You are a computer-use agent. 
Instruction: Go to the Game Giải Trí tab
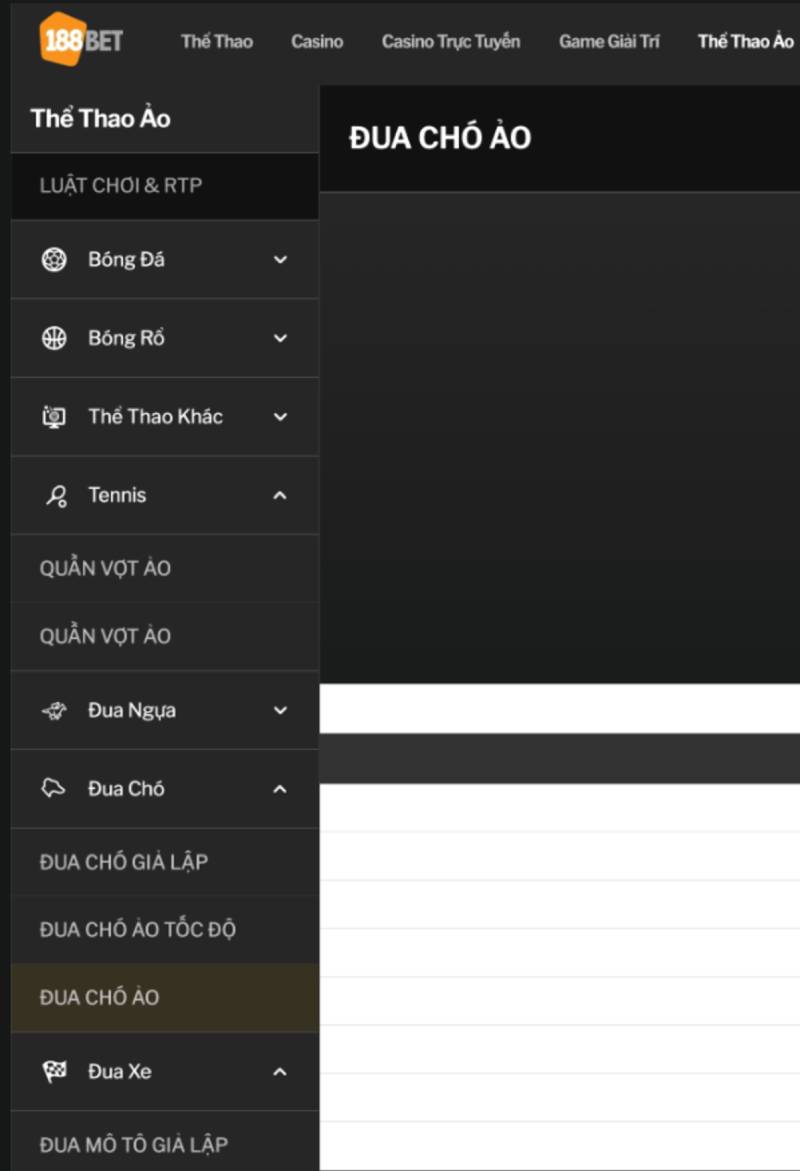[x=609, y=42]
